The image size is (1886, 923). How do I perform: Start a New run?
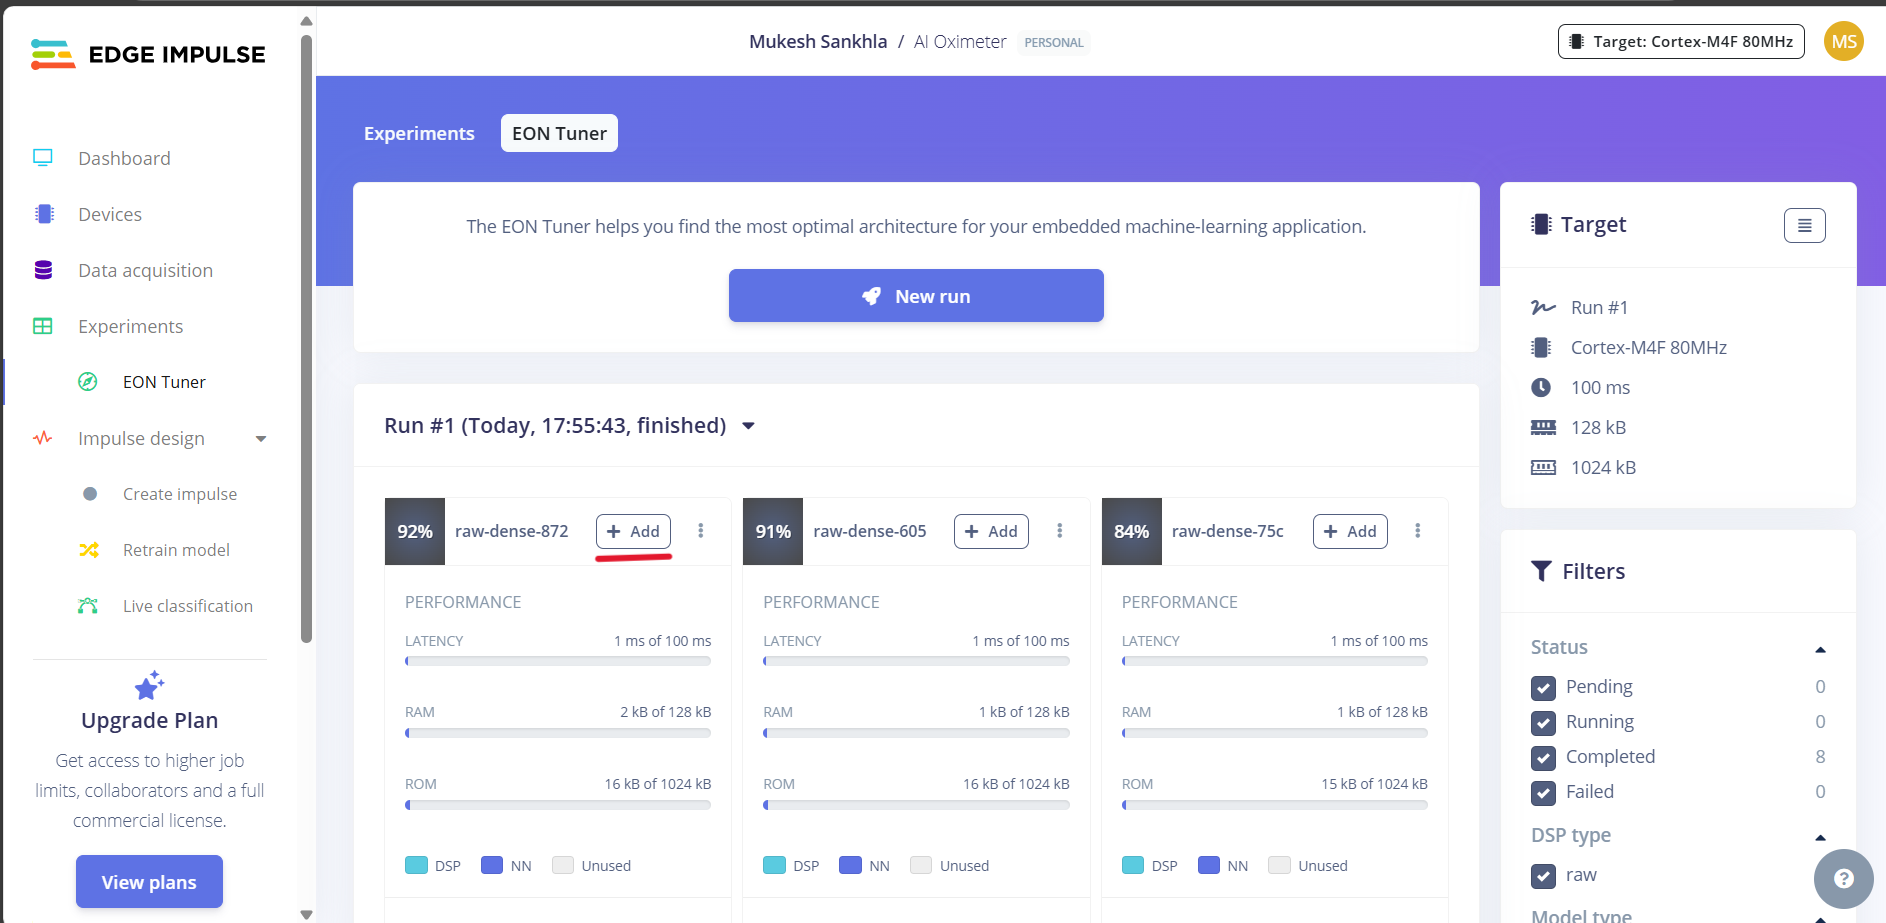916,296
